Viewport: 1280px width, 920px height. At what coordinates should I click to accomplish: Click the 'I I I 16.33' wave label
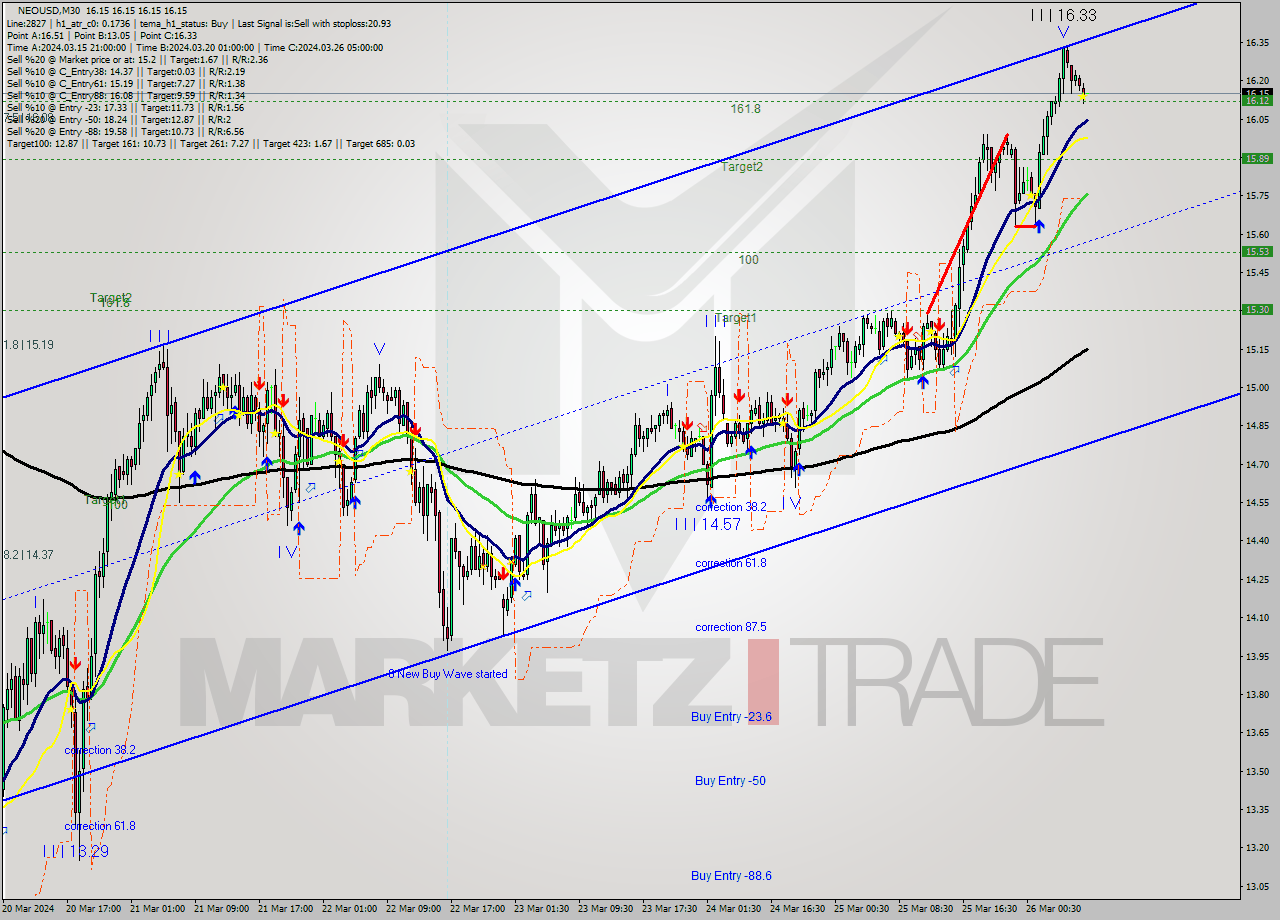click(1064, 15)
